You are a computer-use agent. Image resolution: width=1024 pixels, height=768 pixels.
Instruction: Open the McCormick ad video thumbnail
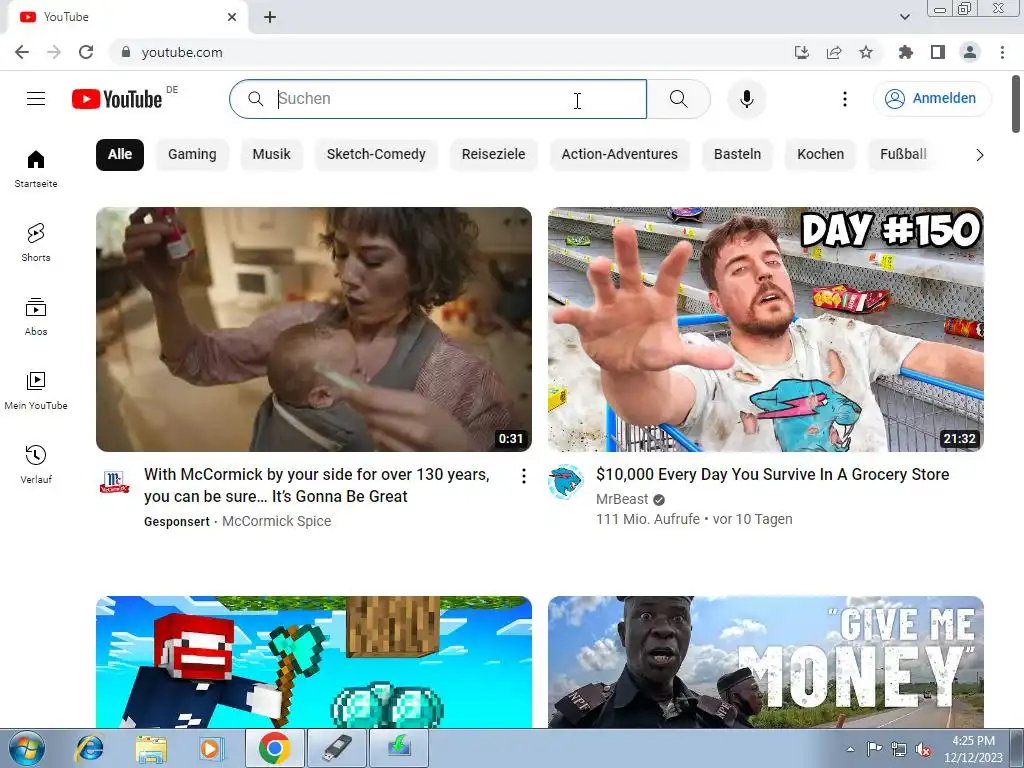(313, 329)
